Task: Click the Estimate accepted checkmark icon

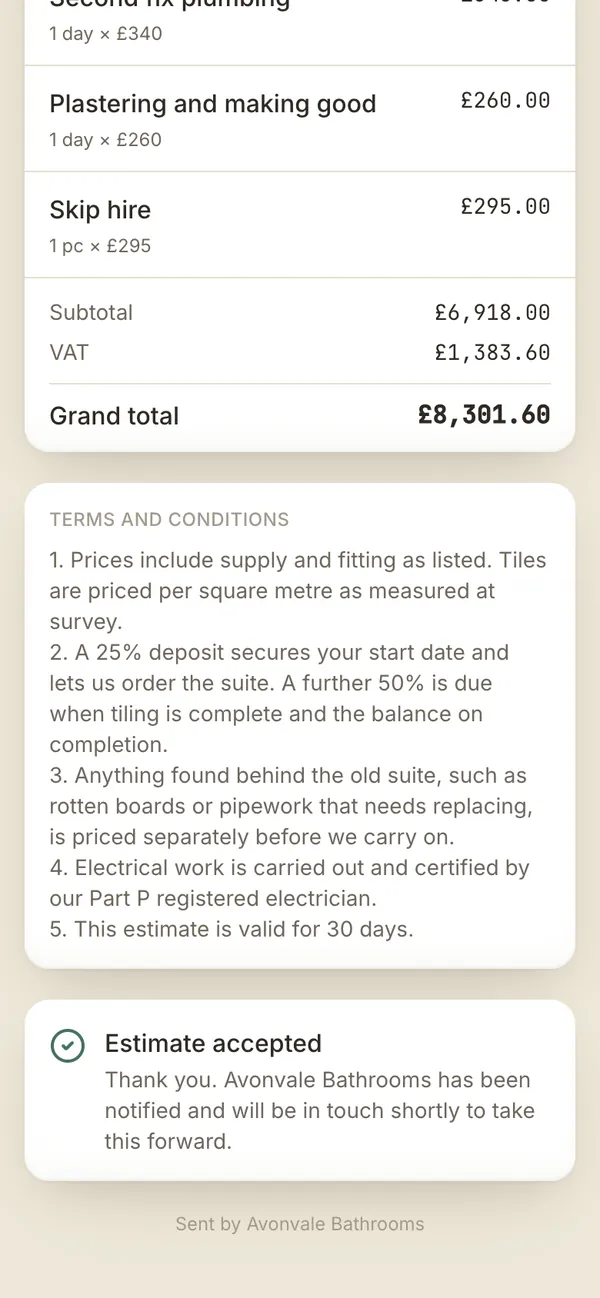Action: click(x=67, y=1046)
